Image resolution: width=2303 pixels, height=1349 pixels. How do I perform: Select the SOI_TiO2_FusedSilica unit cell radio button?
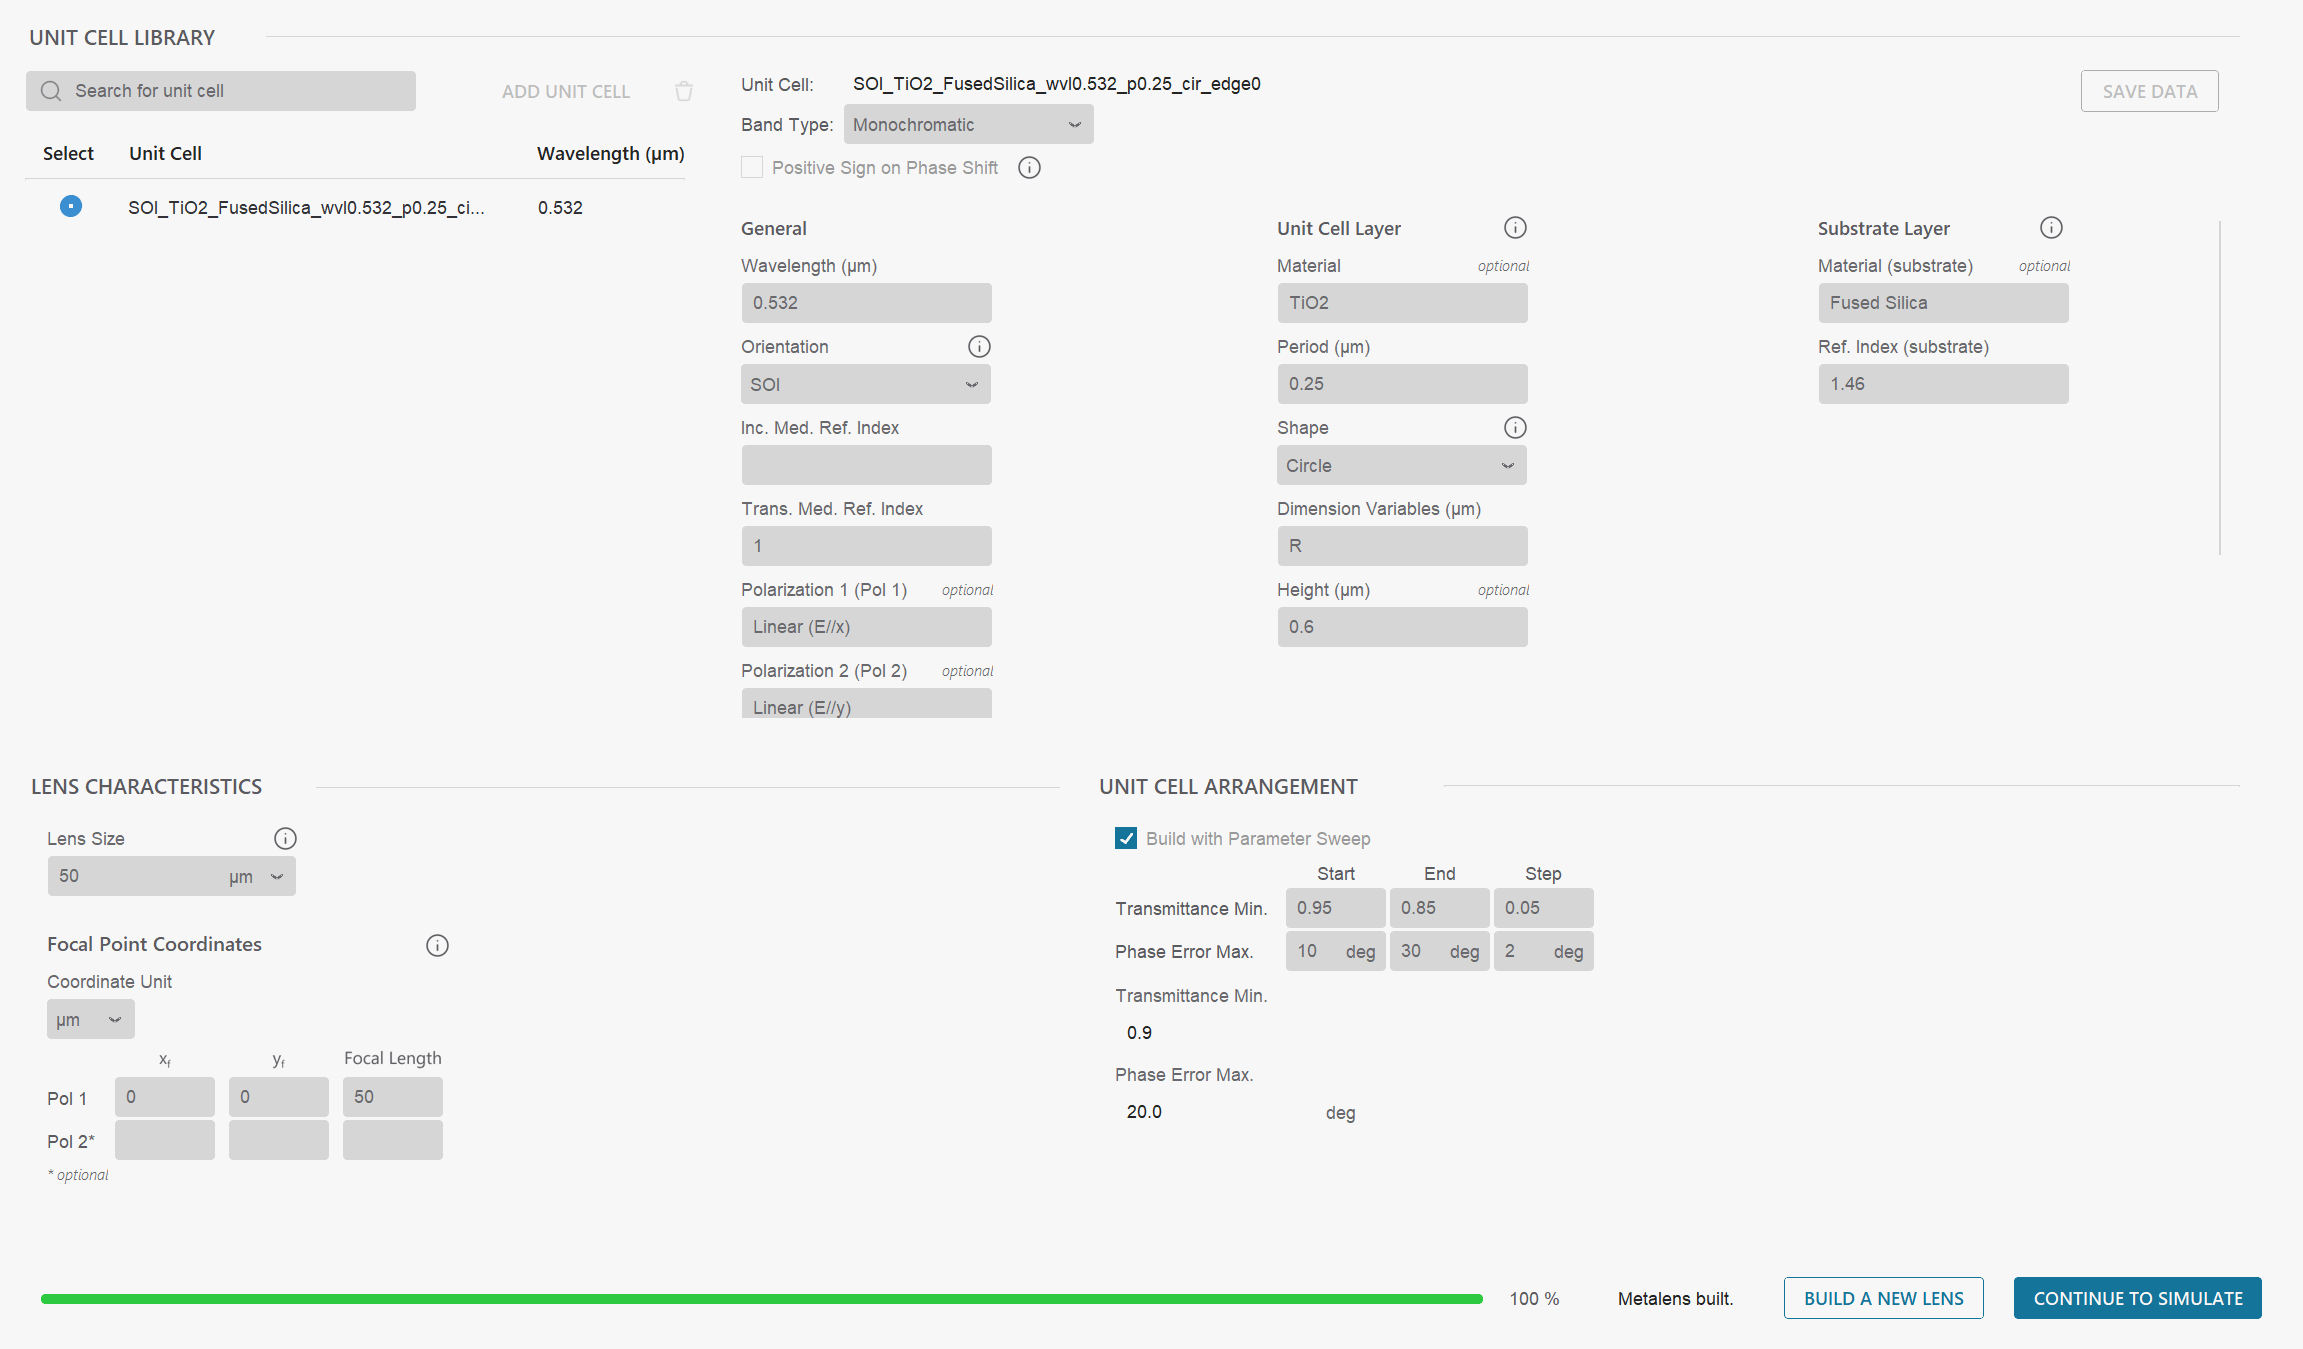click(x=71, y=206)
